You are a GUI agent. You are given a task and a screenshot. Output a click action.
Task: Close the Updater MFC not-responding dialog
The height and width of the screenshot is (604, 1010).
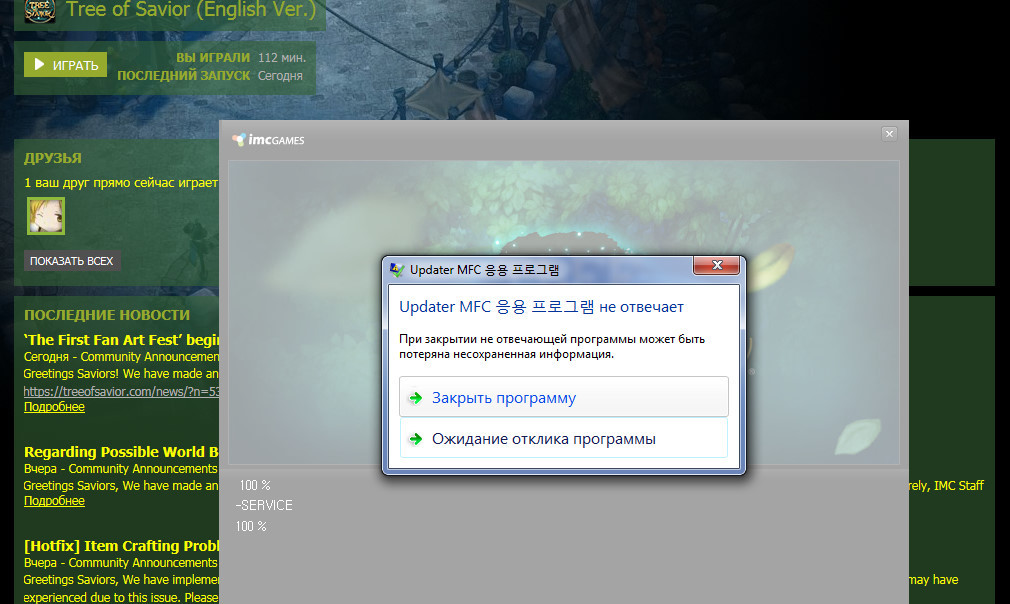717,266
